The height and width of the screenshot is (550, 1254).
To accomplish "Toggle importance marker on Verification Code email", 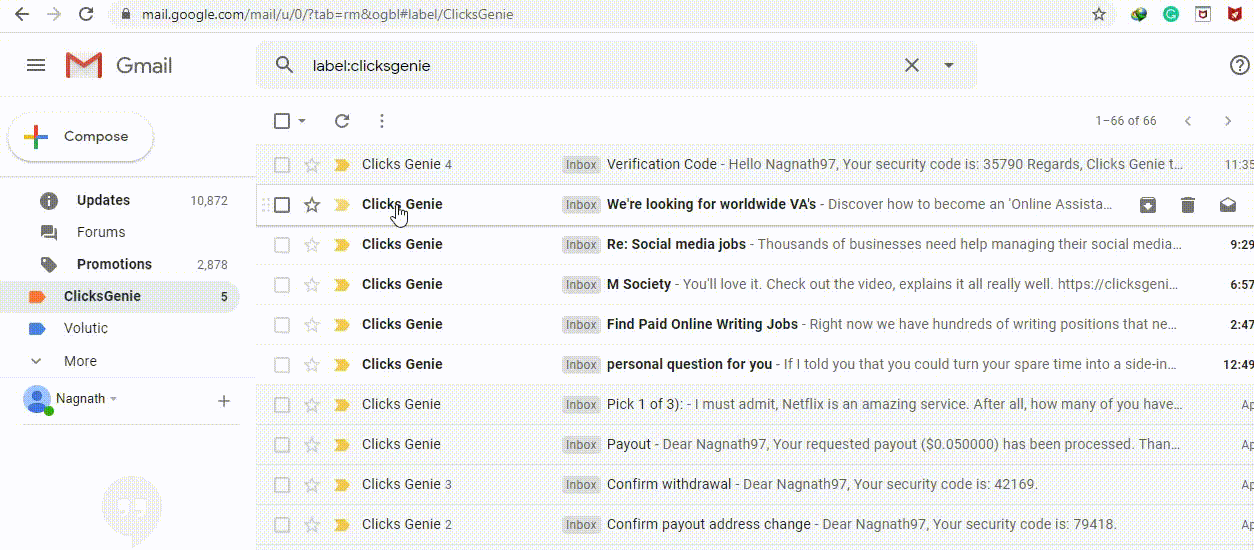I will click(x=342, y=165).
